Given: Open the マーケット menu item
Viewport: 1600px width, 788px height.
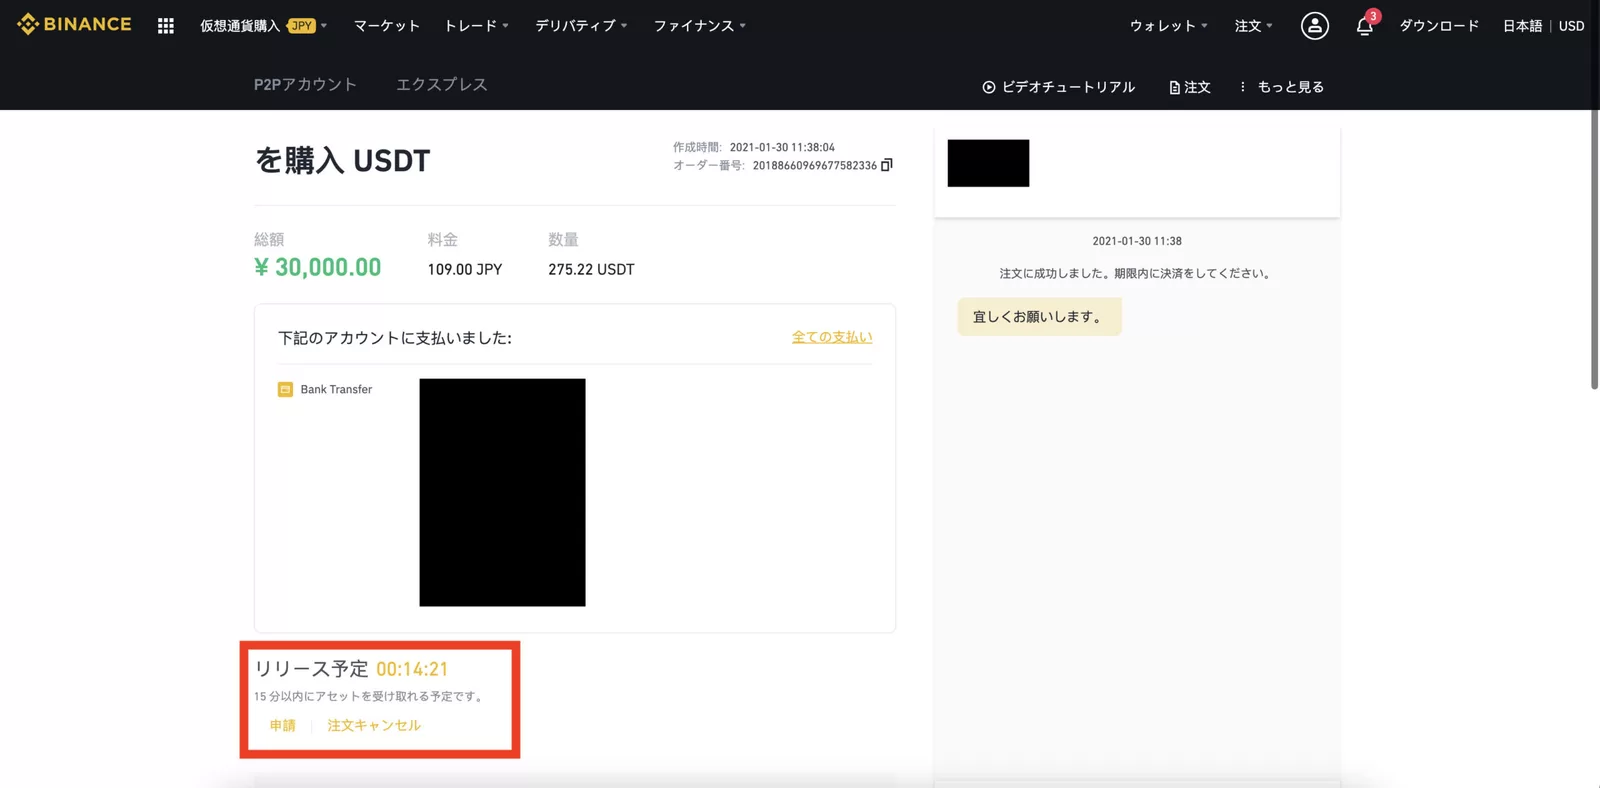Looking at the screenshot, I should pos(387,26).
